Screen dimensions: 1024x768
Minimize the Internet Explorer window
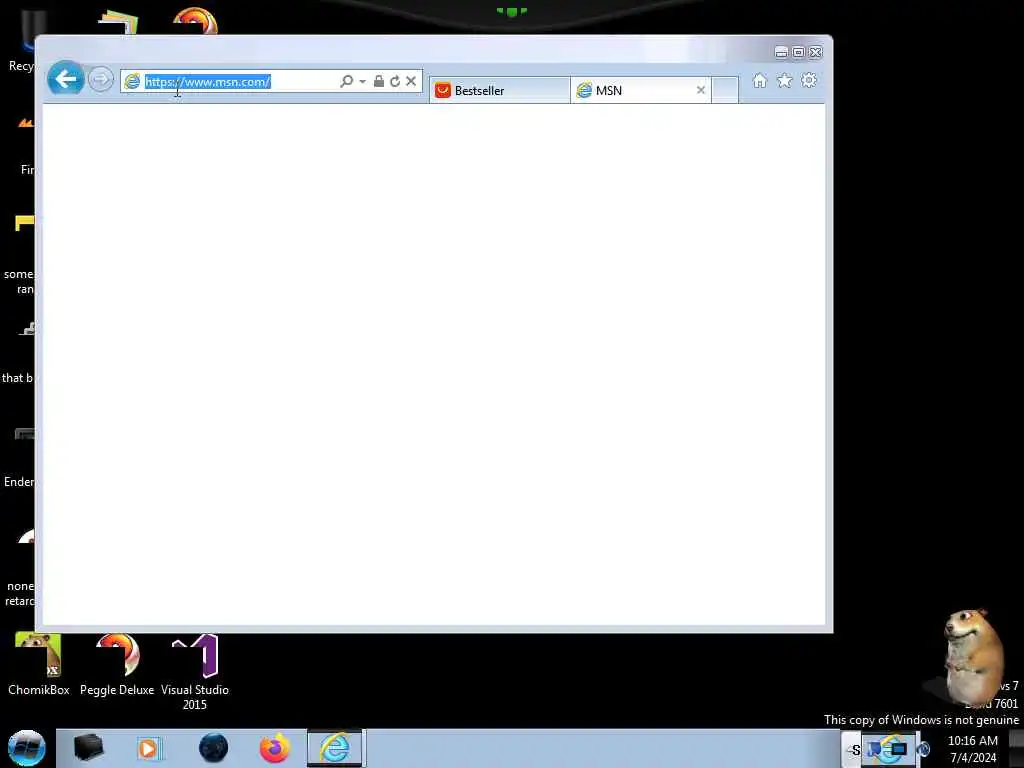point(781,52)
